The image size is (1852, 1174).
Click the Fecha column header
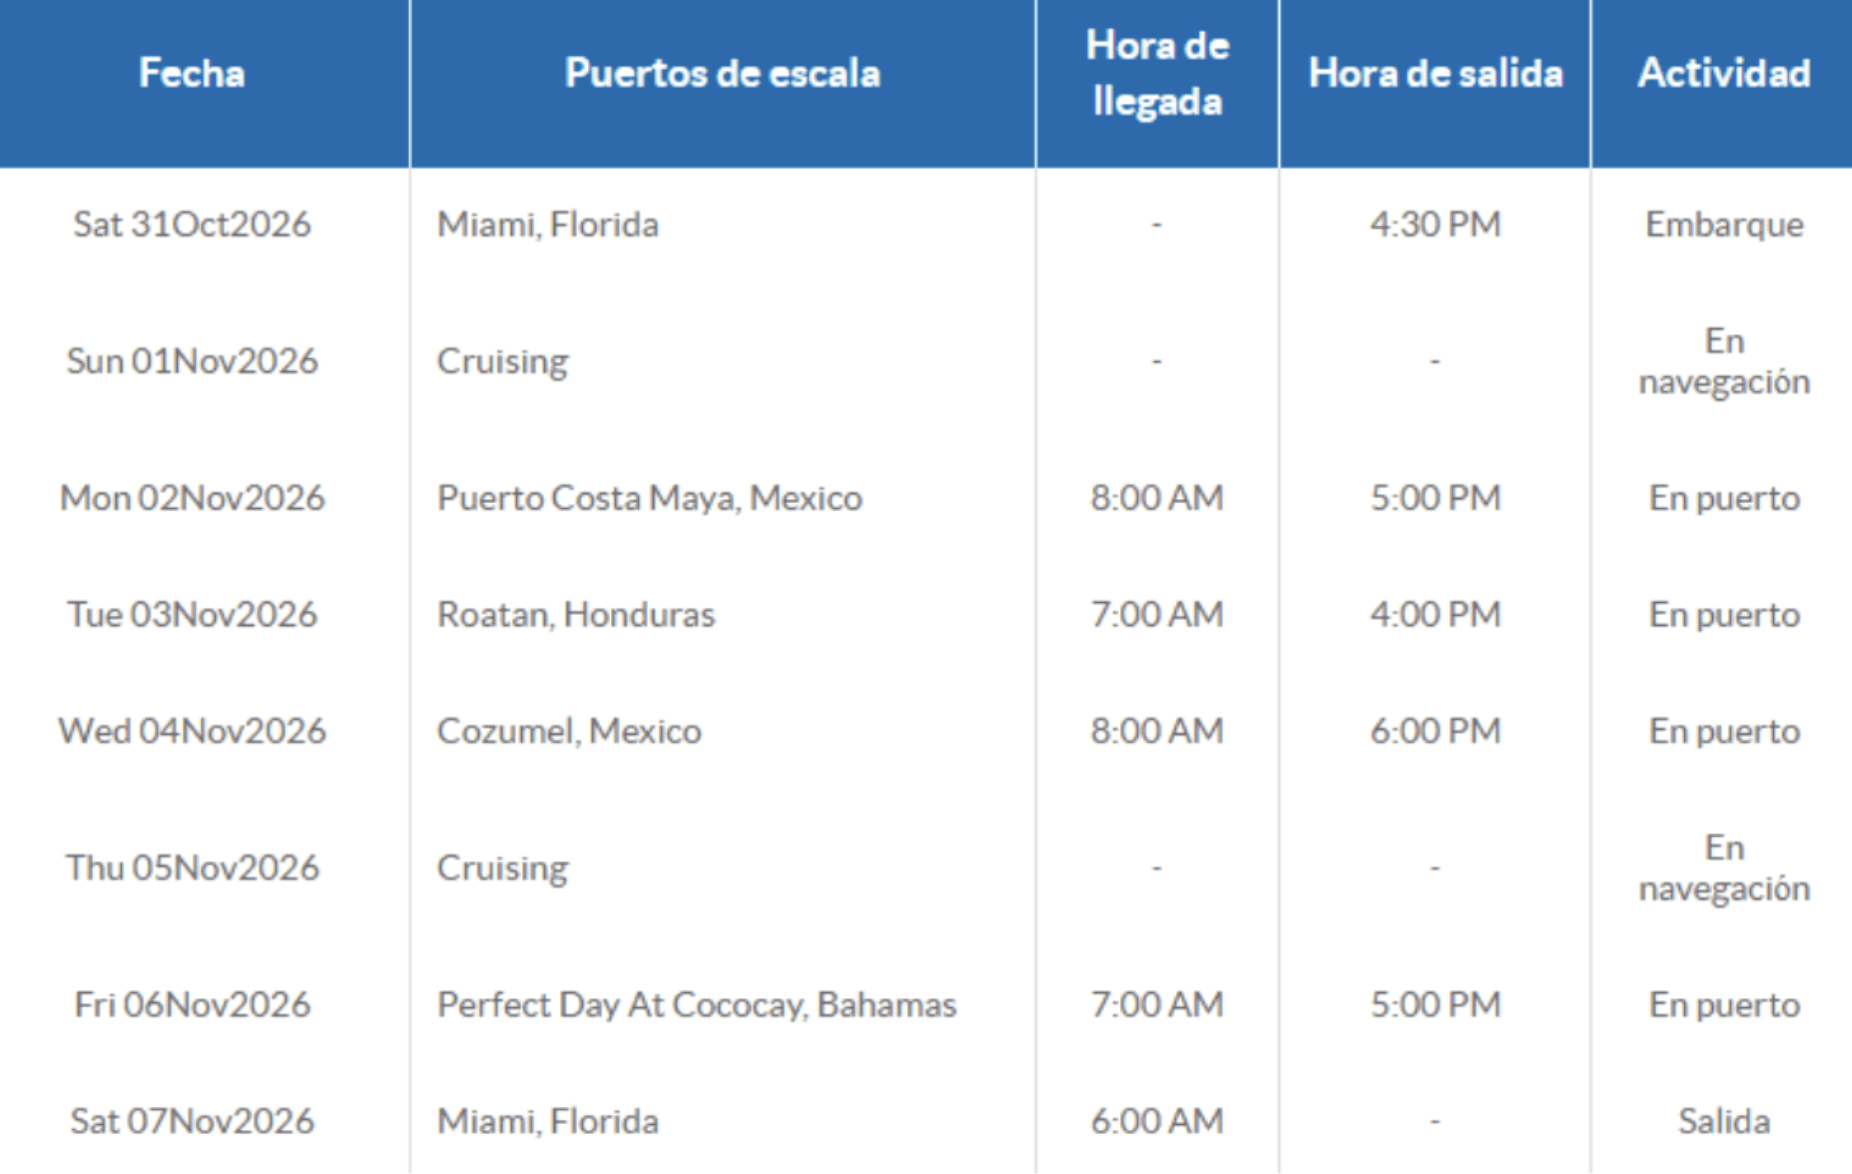(x=192, y=73)
